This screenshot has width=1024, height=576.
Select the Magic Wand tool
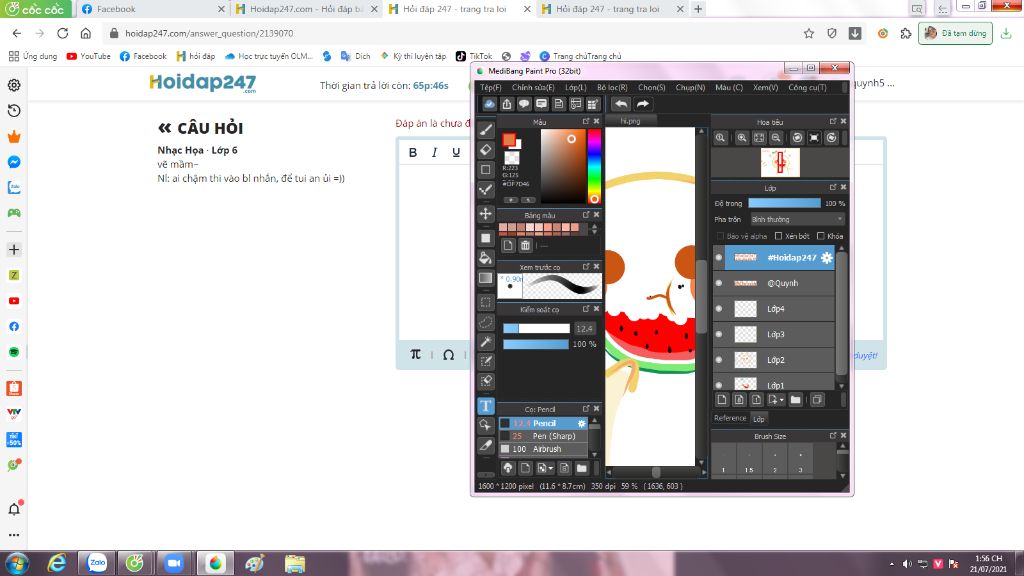(x=486, y=342)
